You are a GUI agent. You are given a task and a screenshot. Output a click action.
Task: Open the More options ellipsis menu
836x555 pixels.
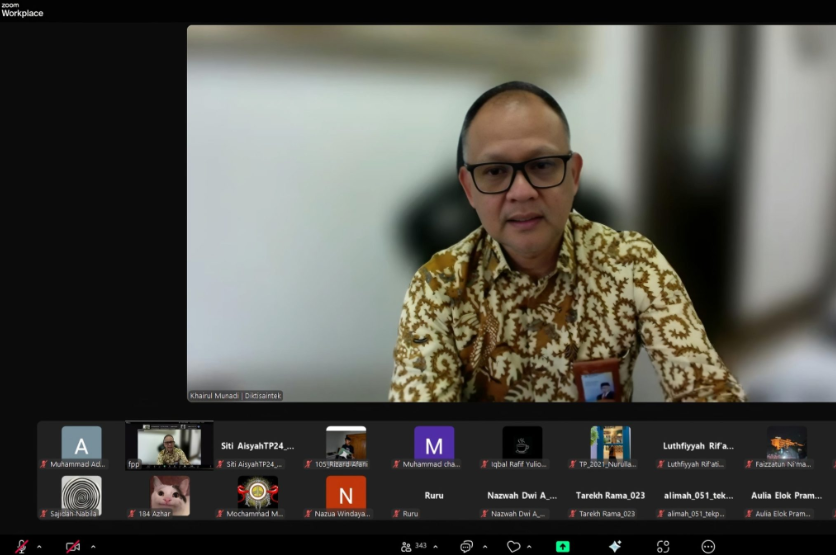[708, 546]
